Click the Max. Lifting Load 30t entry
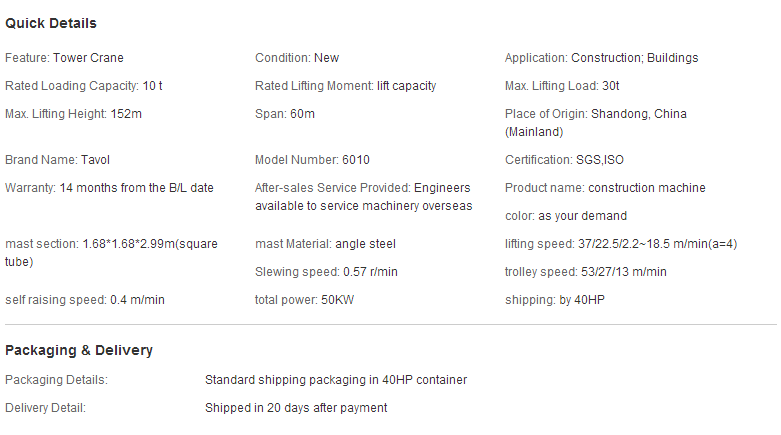The height and width of the screenshot is (435, 781). [x=562, y=86]
